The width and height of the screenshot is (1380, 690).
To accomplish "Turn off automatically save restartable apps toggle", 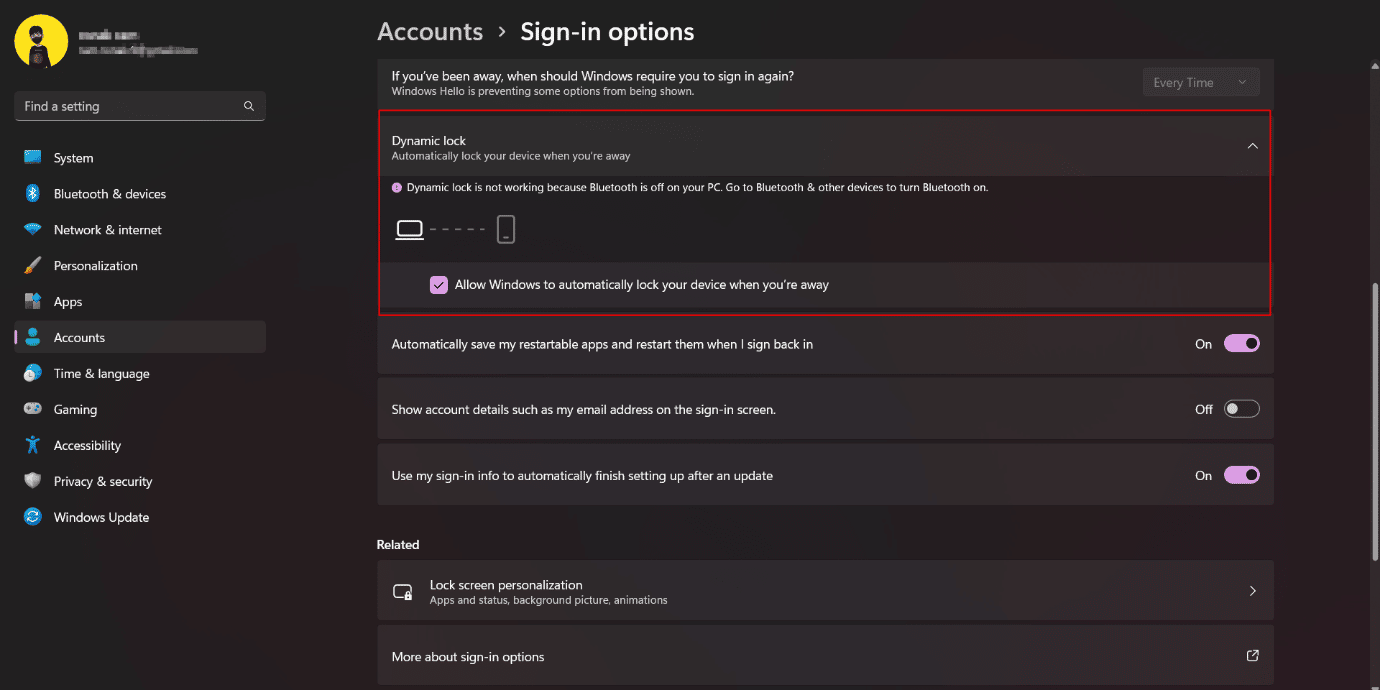I will click(1242, 344).
